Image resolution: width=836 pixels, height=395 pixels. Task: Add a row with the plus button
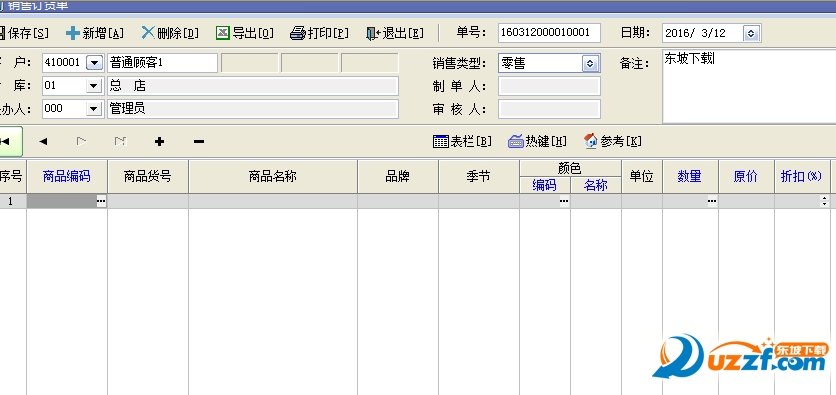coord(159,141)
